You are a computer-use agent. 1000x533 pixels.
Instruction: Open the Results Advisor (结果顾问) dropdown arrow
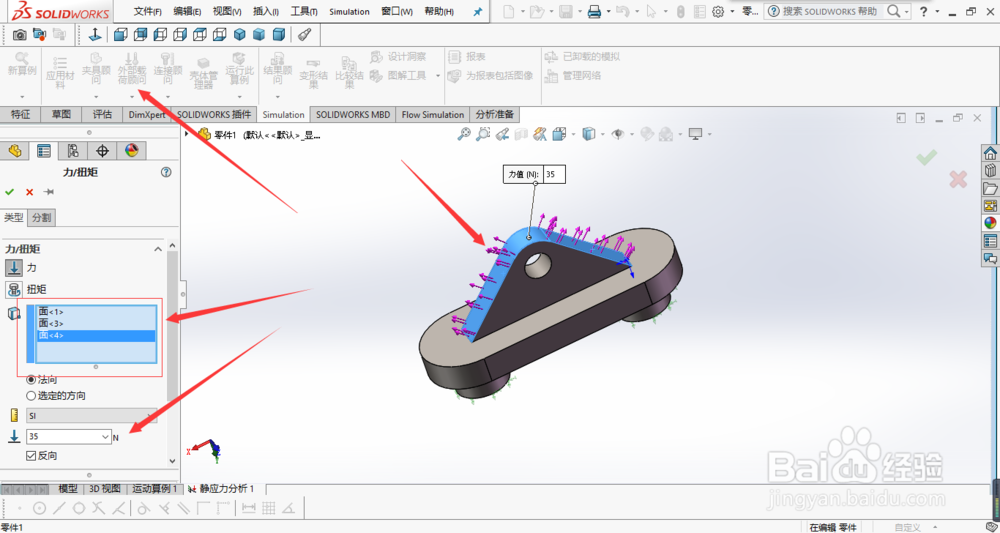(x=277, y=97)
